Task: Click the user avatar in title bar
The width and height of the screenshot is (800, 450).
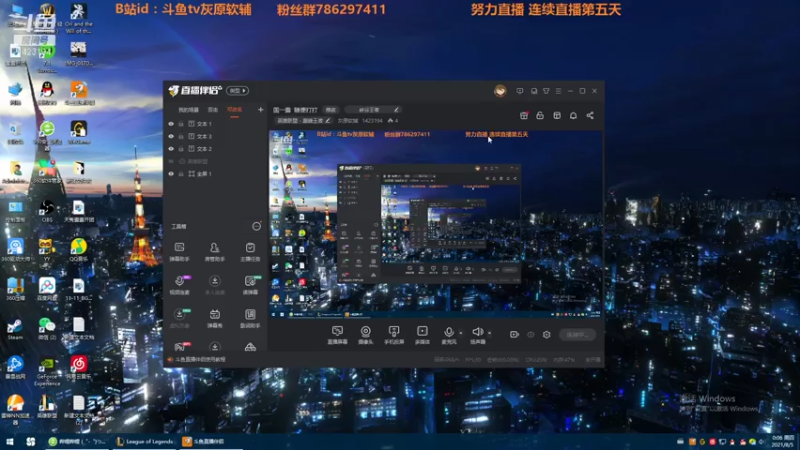Action: 500,91
